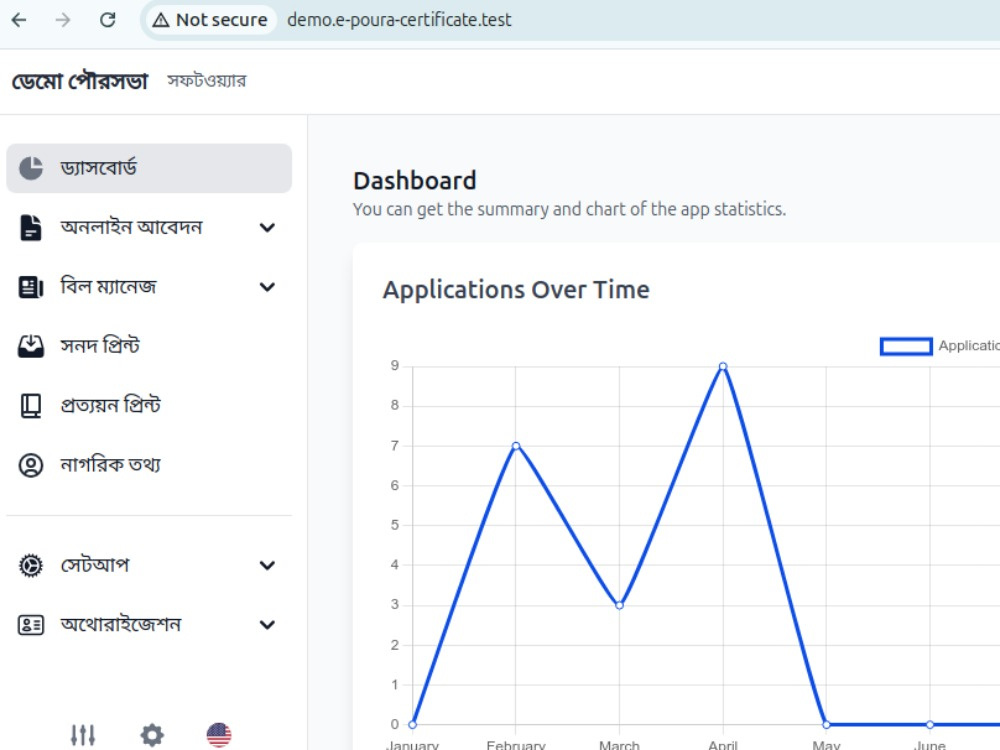Click the pie chart dashboard icon
This screenshot has width=1000, height=750.
pos(31,168)
